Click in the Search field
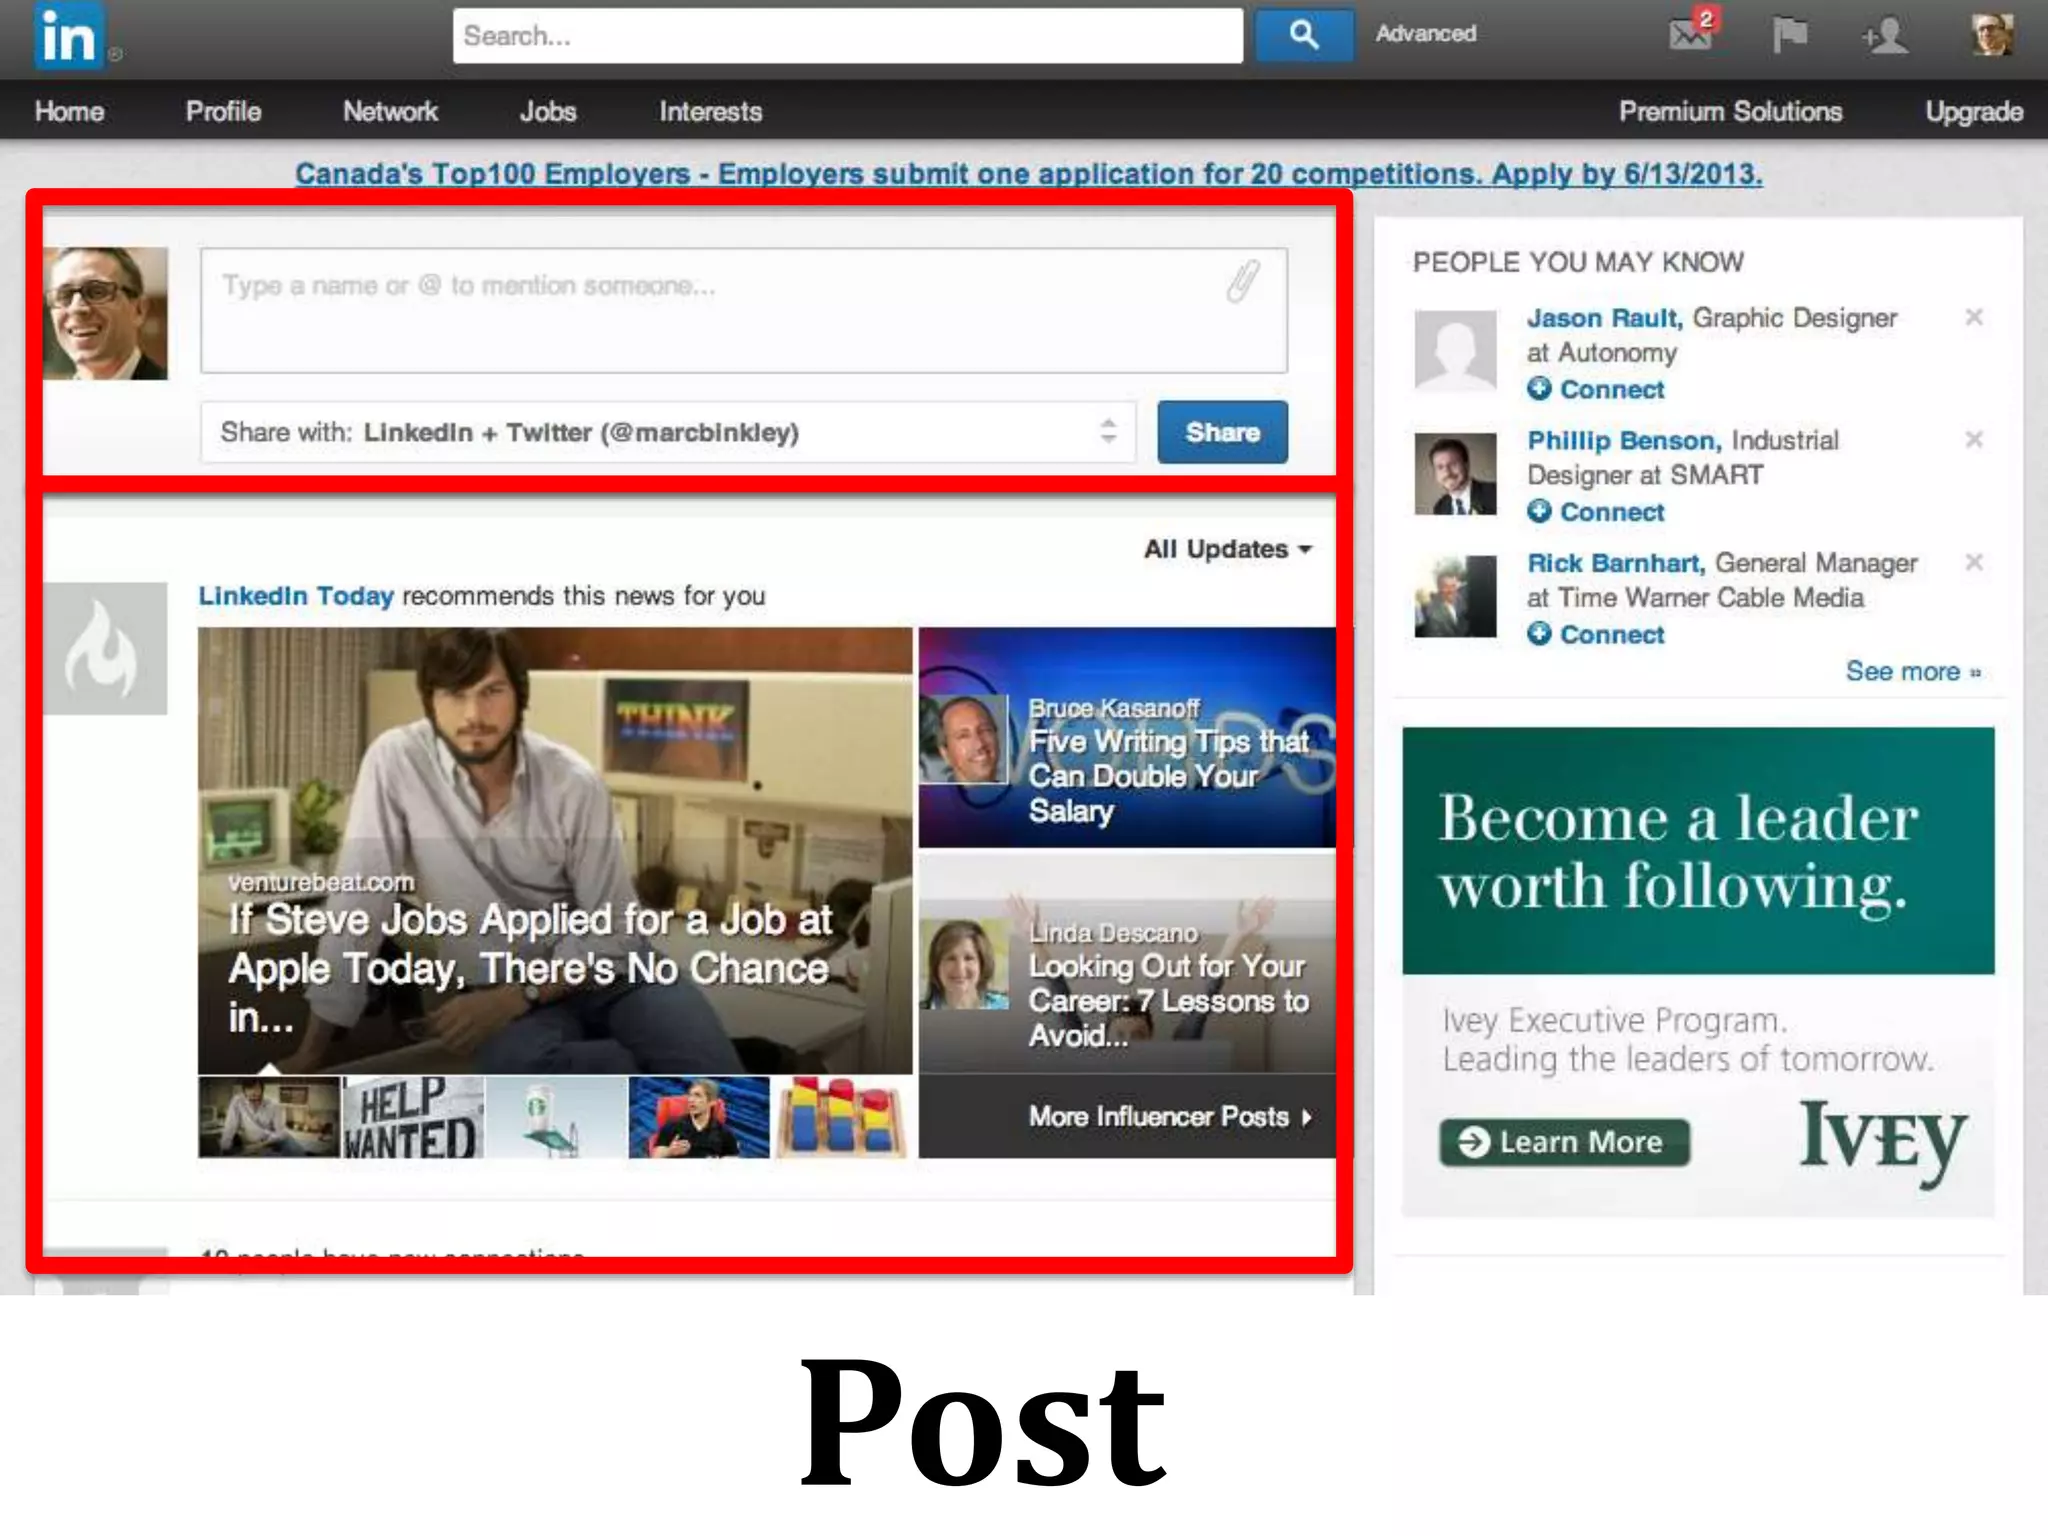The height and width of the screenshot is (1536, 2048). point(848,36)
